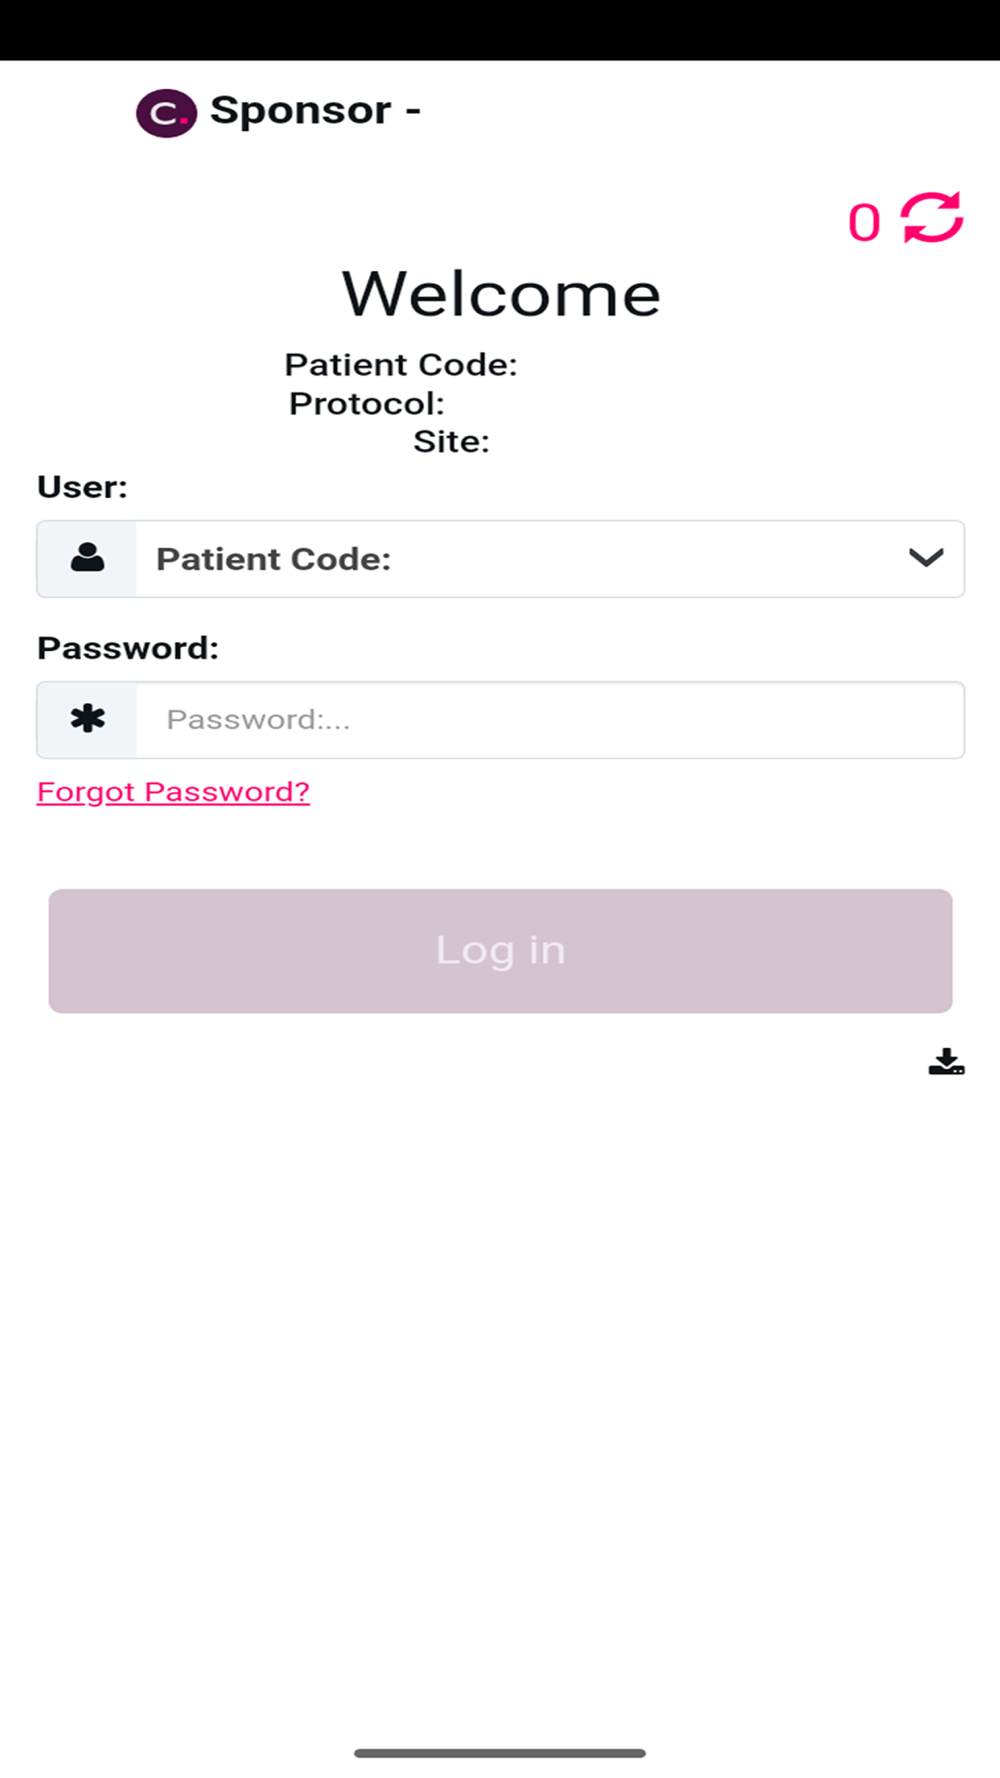Click the pink pending sync count 0
Screen dimensions: 1000x1778
[x=864, y=223]
